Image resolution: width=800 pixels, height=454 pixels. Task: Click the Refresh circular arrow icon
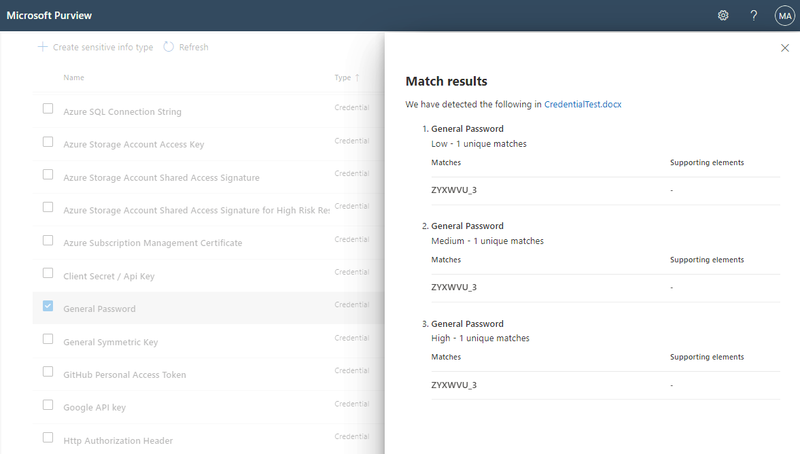pos(168,47)
